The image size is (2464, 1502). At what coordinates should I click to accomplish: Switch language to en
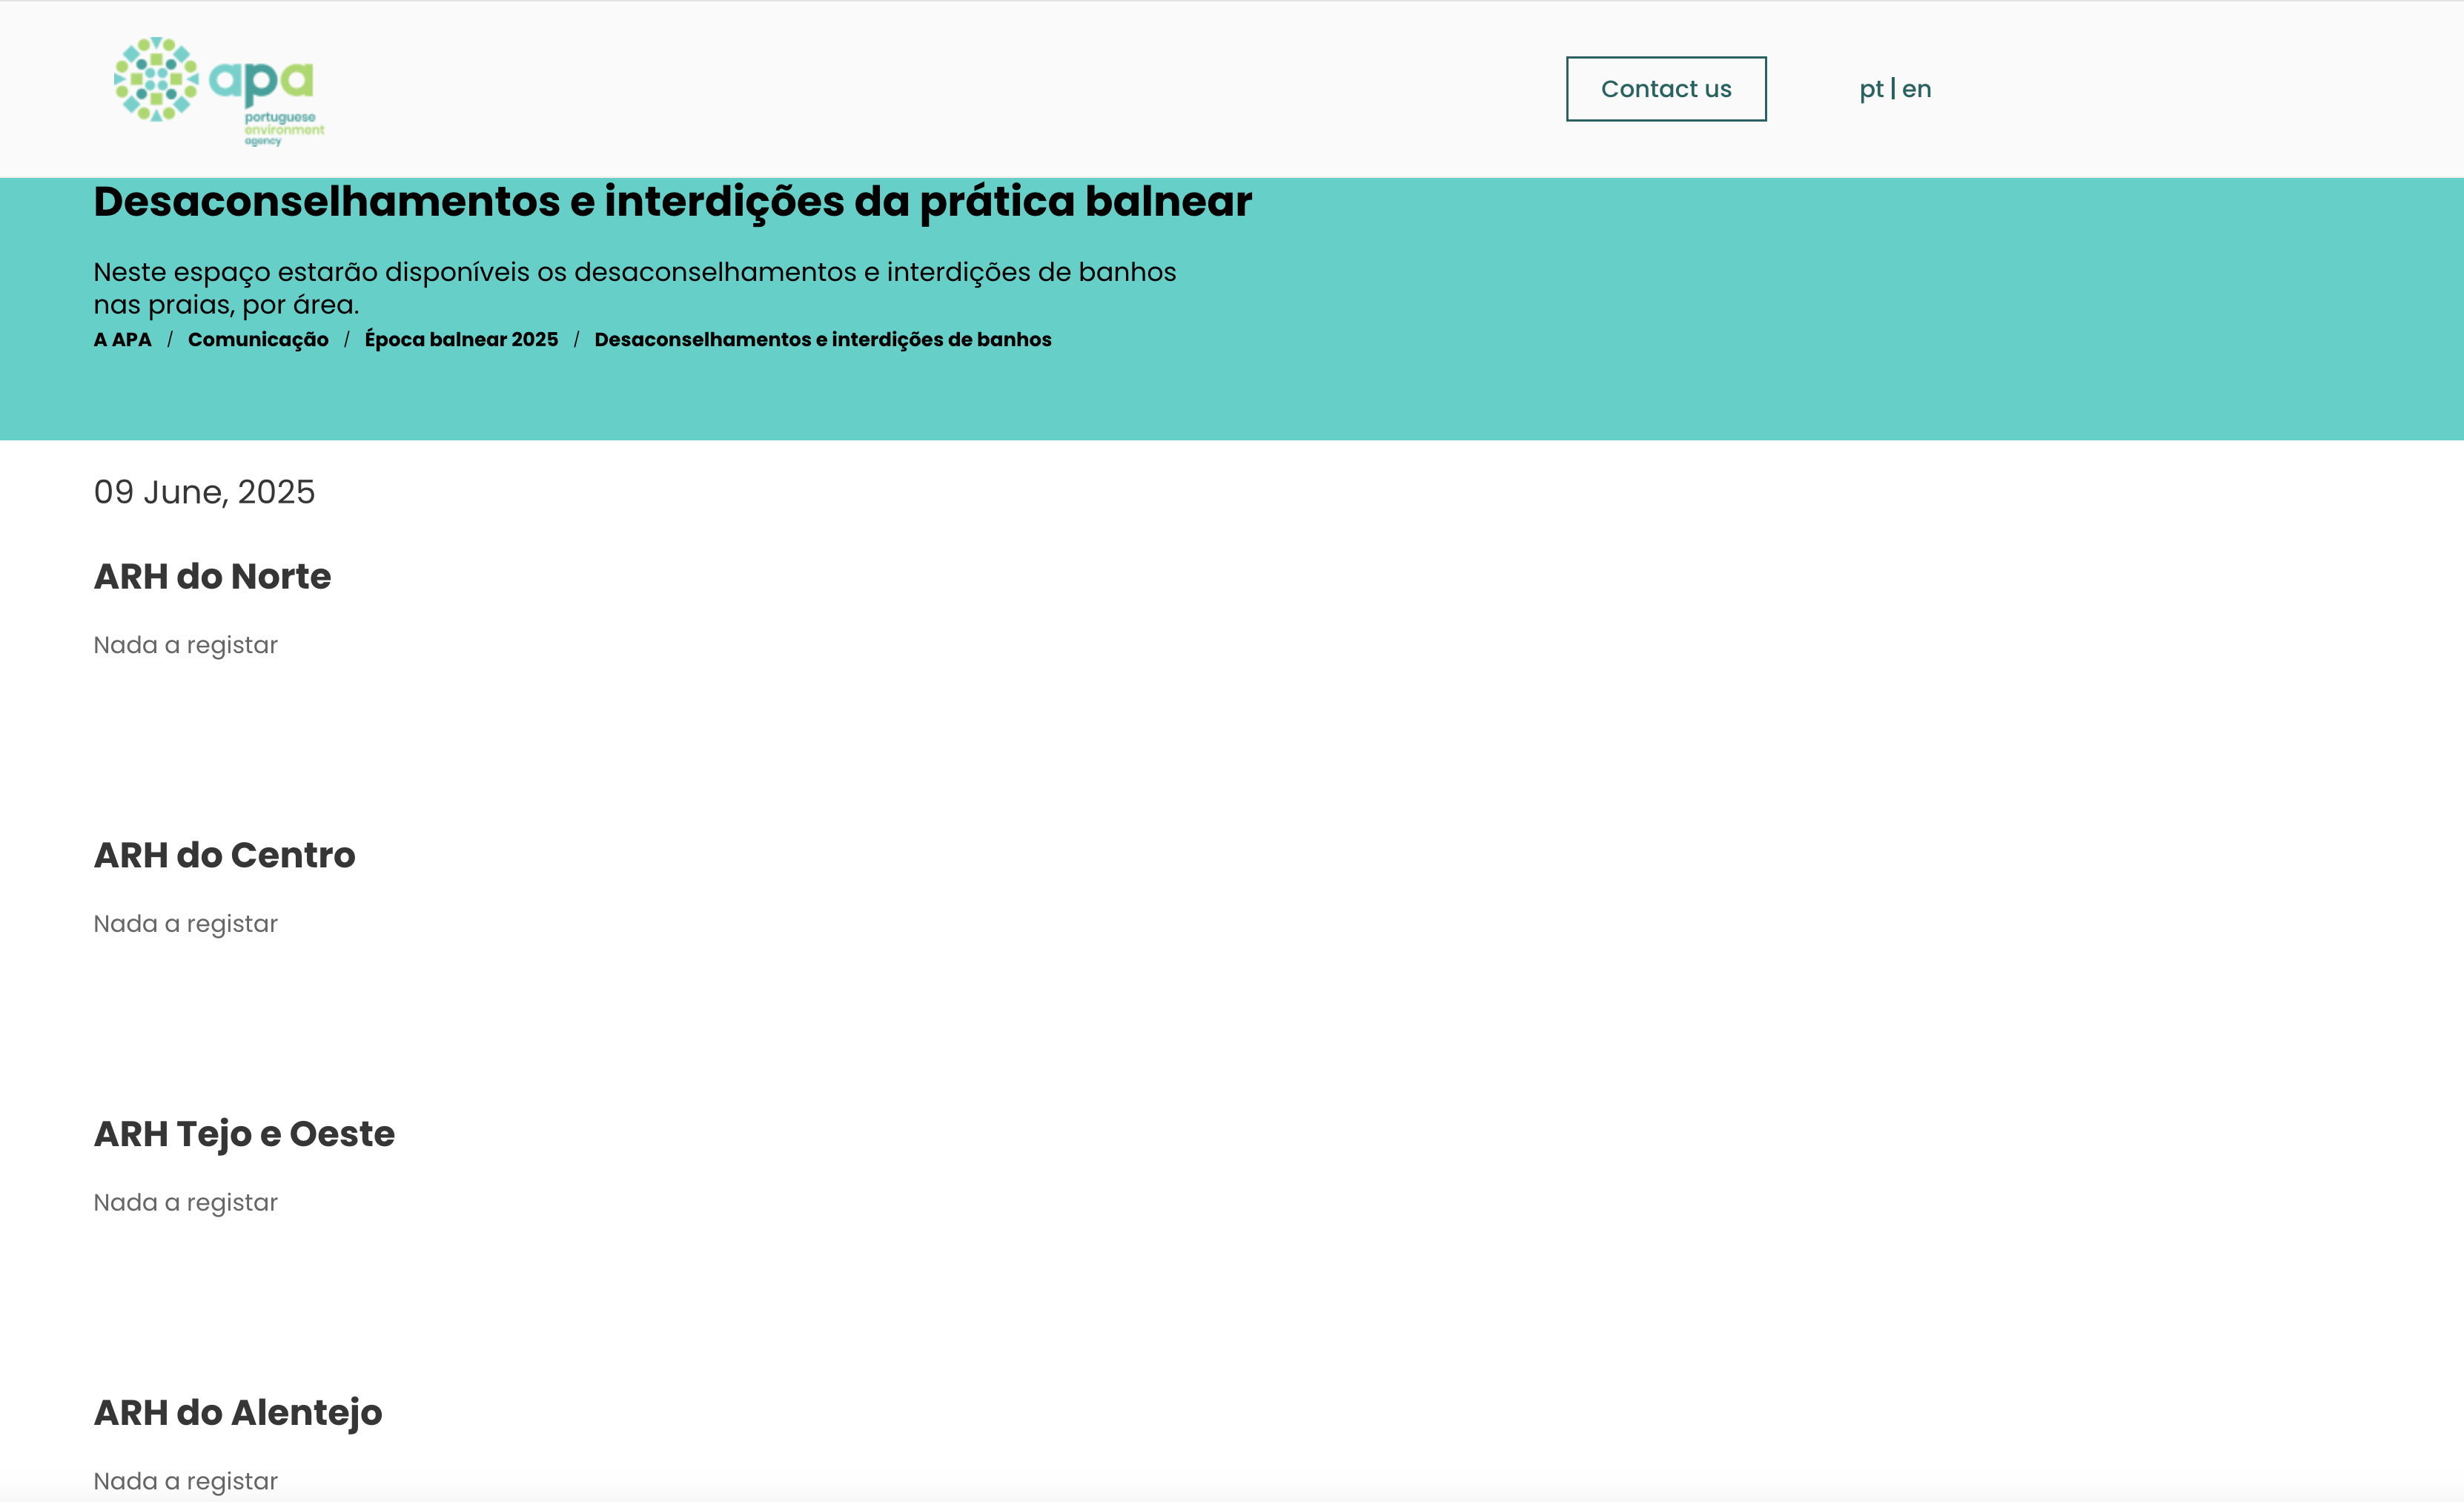1916,89
